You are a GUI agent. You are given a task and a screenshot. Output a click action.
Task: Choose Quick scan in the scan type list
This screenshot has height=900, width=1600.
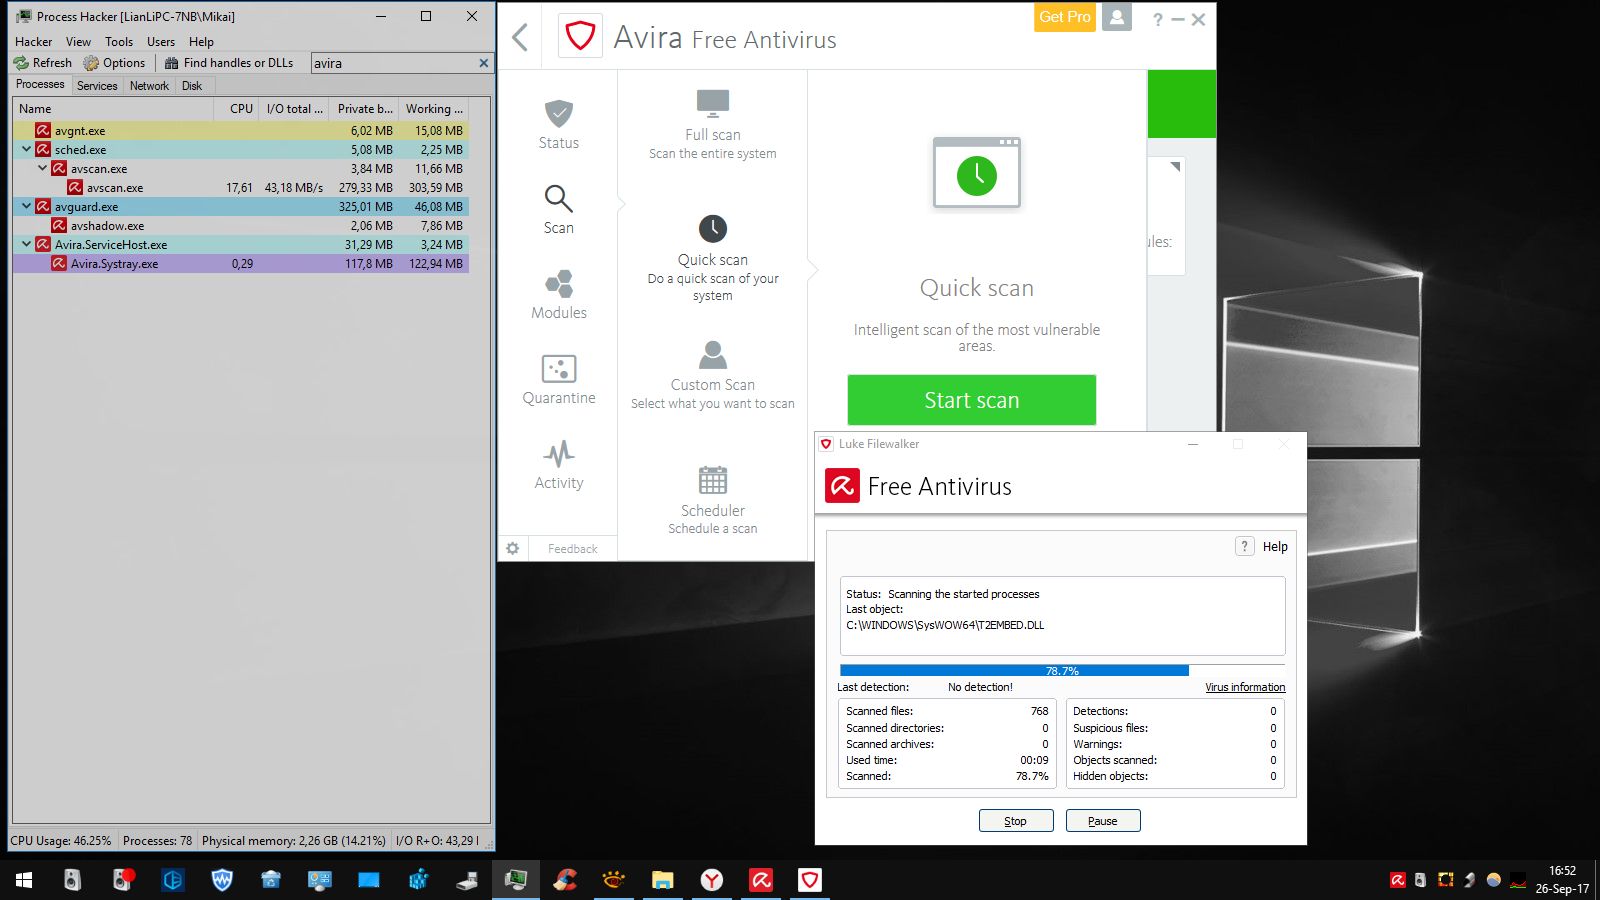[x=713, y=259]
